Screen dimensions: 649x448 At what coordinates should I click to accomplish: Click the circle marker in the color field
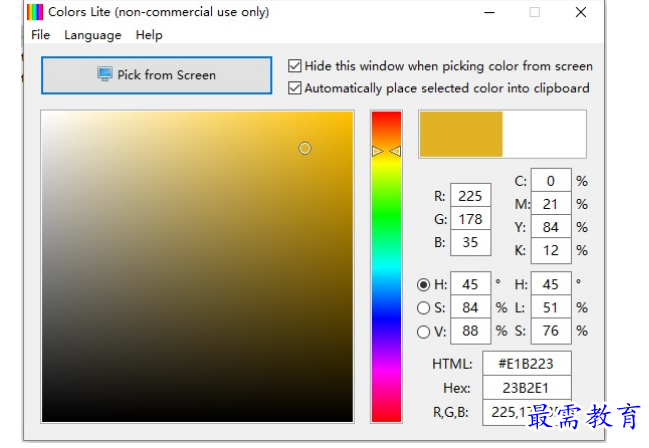point(305,148)
